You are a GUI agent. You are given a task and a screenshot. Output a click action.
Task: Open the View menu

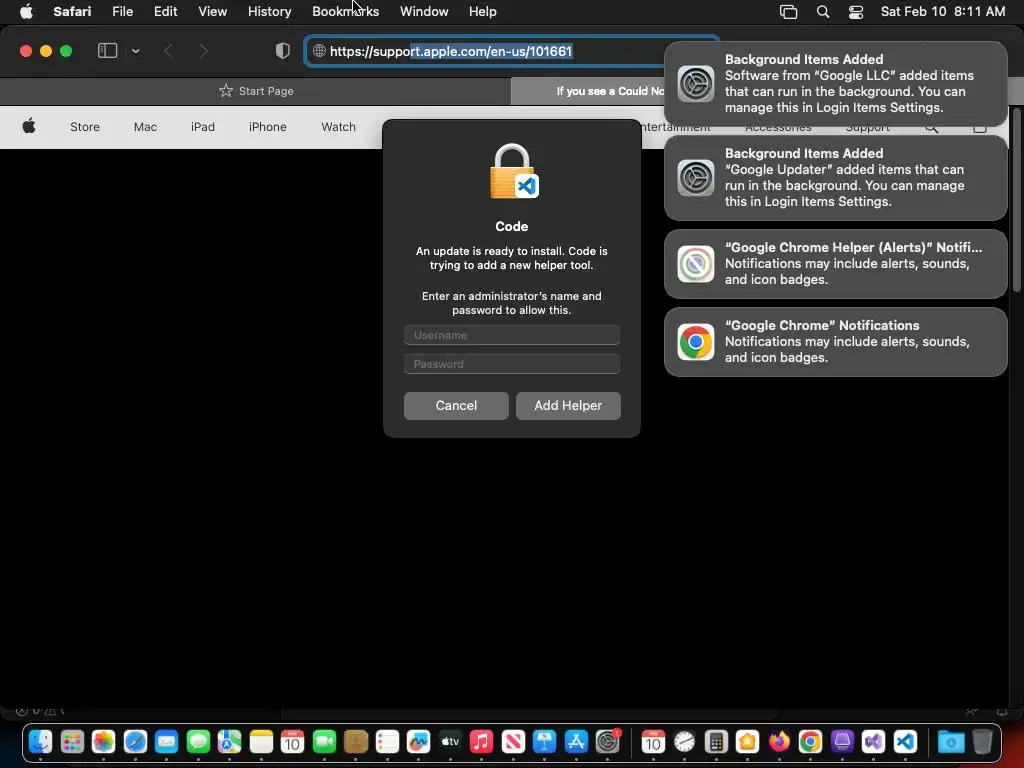pyautogui.click(x=212, y=11)
